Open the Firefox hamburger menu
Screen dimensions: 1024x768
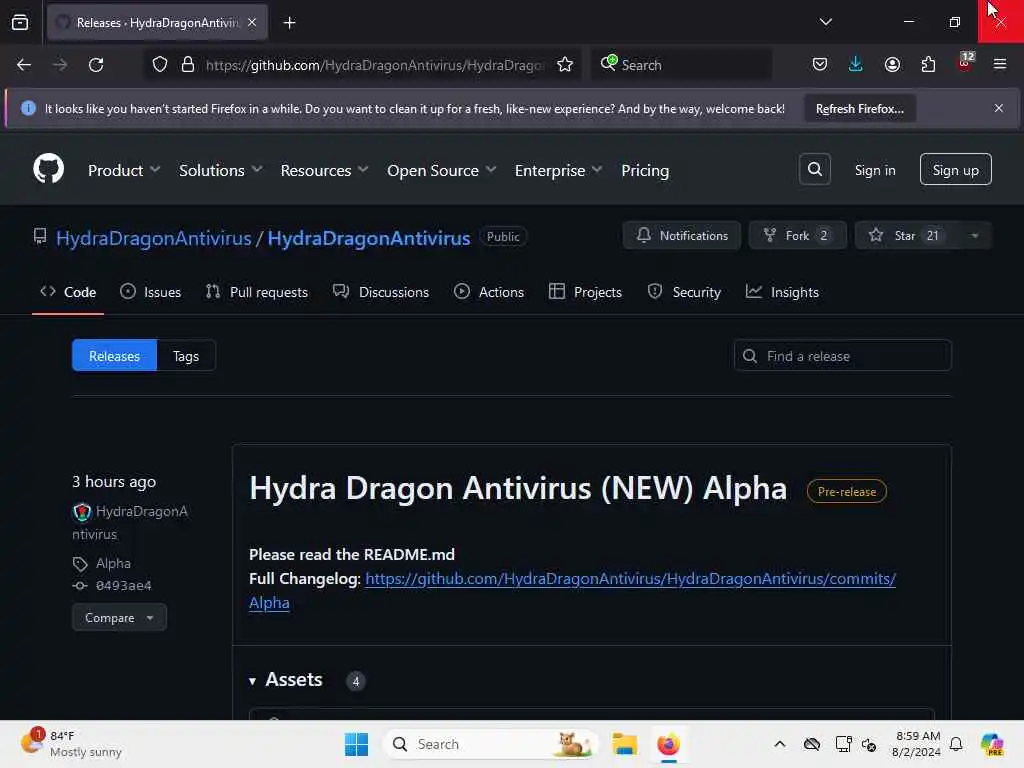(x=1000, y=65)
